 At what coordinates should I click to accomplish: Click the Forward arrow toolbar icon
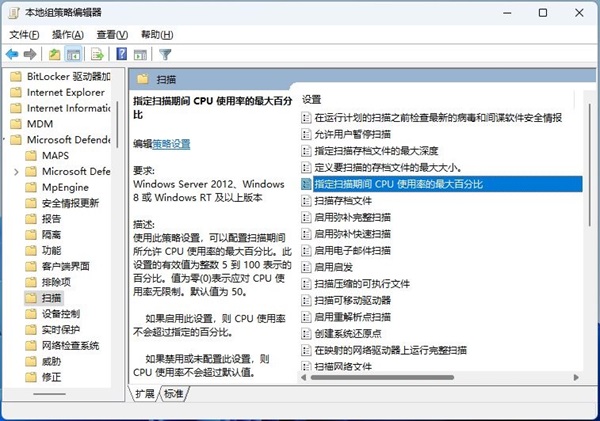pos(30,54)
